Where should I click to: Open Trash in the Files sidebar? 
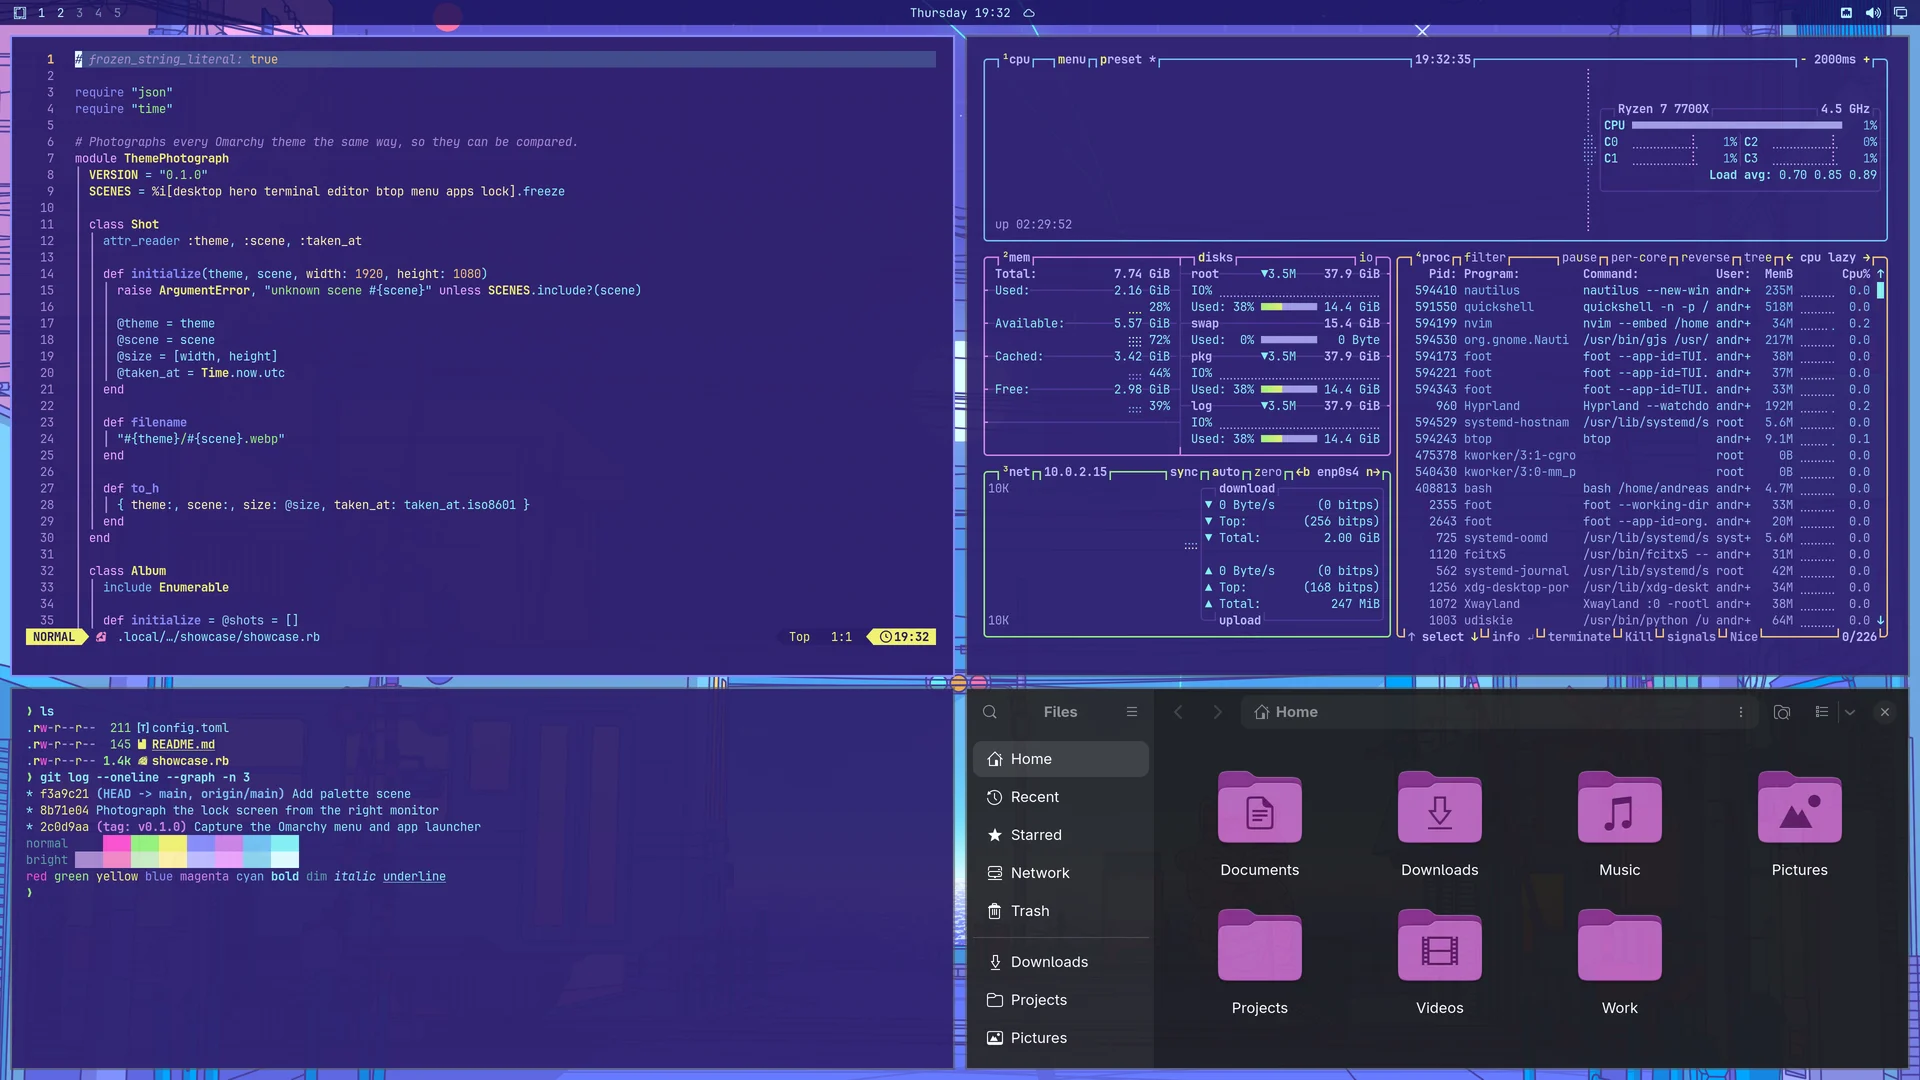coord(1060,911)
